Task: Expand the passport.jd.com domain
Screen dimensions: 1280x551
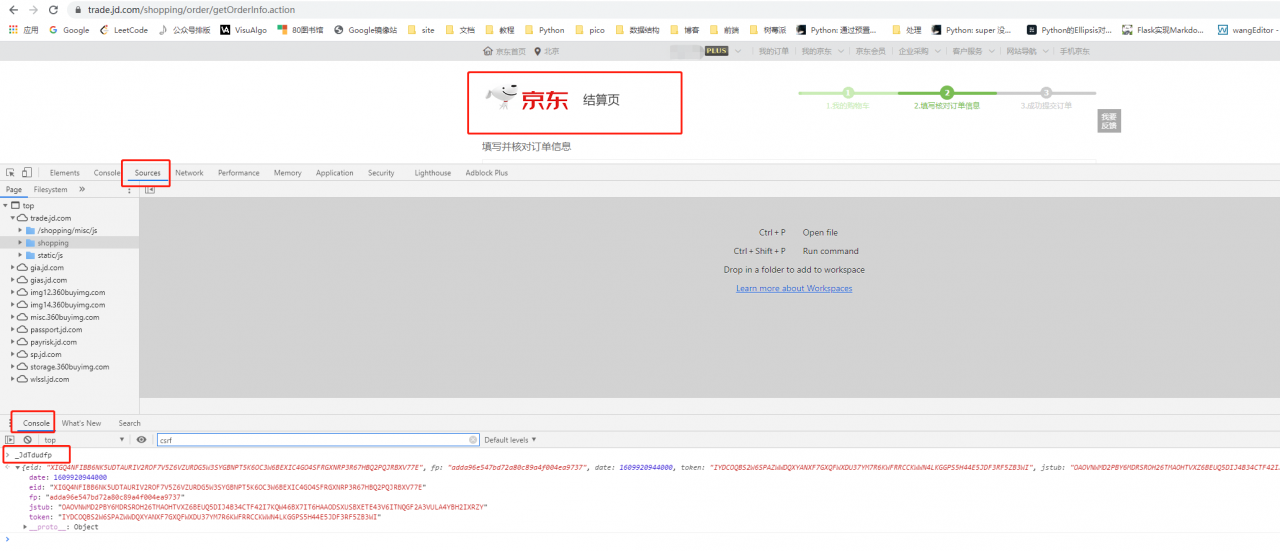Action: [13, 329]
